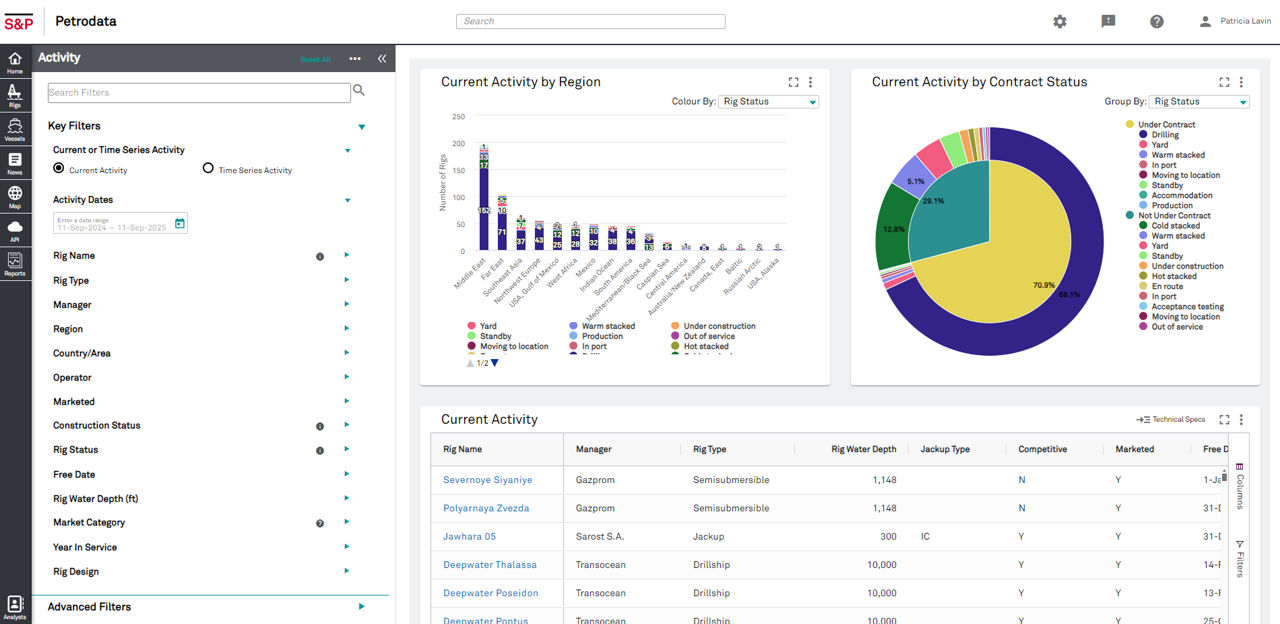Expand Current Activity by Region chart fullscreen

(x=793, y=82)
